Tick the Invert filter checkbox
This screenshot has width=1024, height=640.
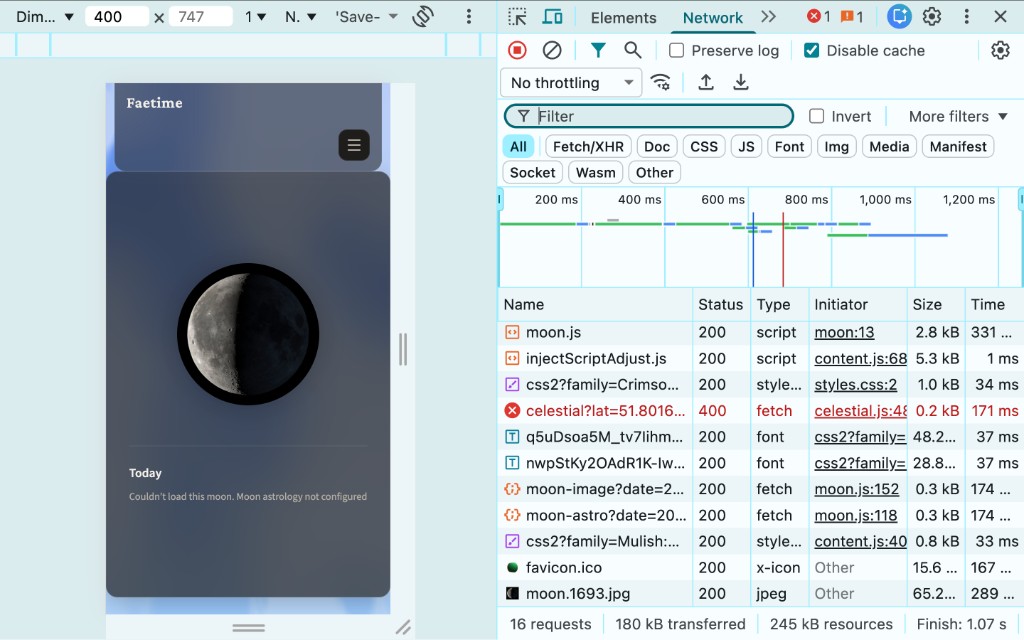[x=817, y=116]
